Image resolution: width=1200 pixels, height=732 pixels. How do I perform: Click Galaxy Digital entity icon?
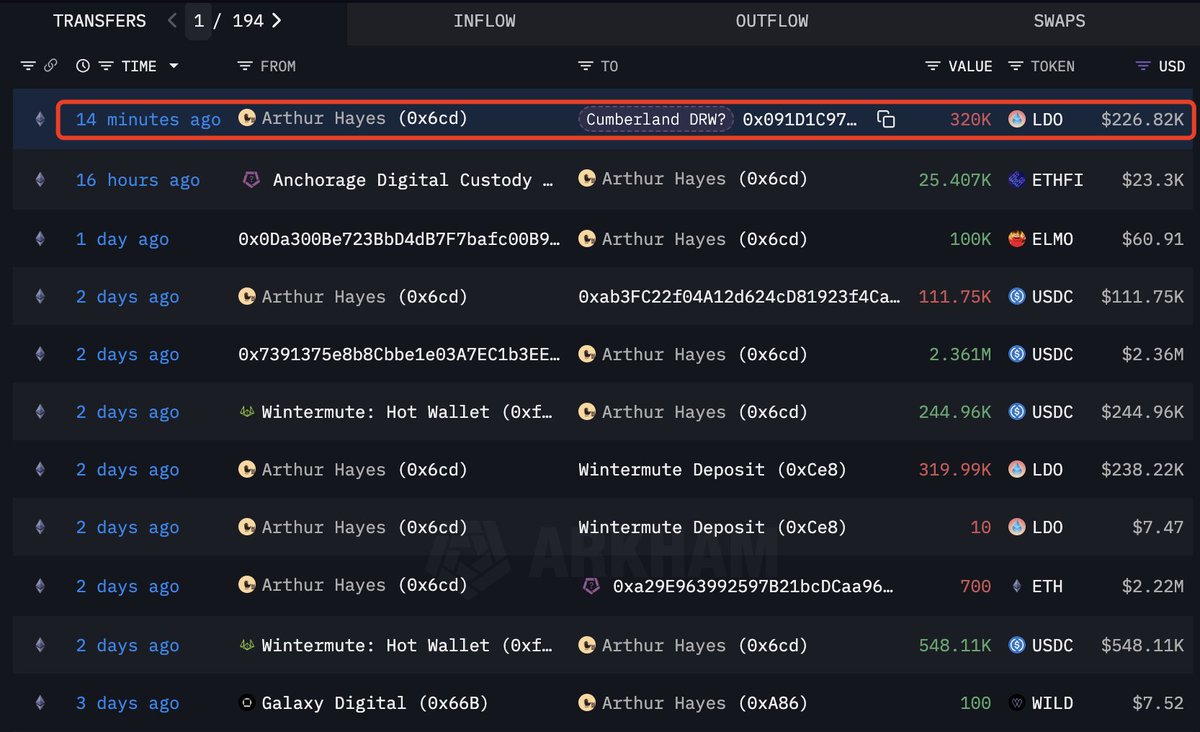click(x=247, y=703)
